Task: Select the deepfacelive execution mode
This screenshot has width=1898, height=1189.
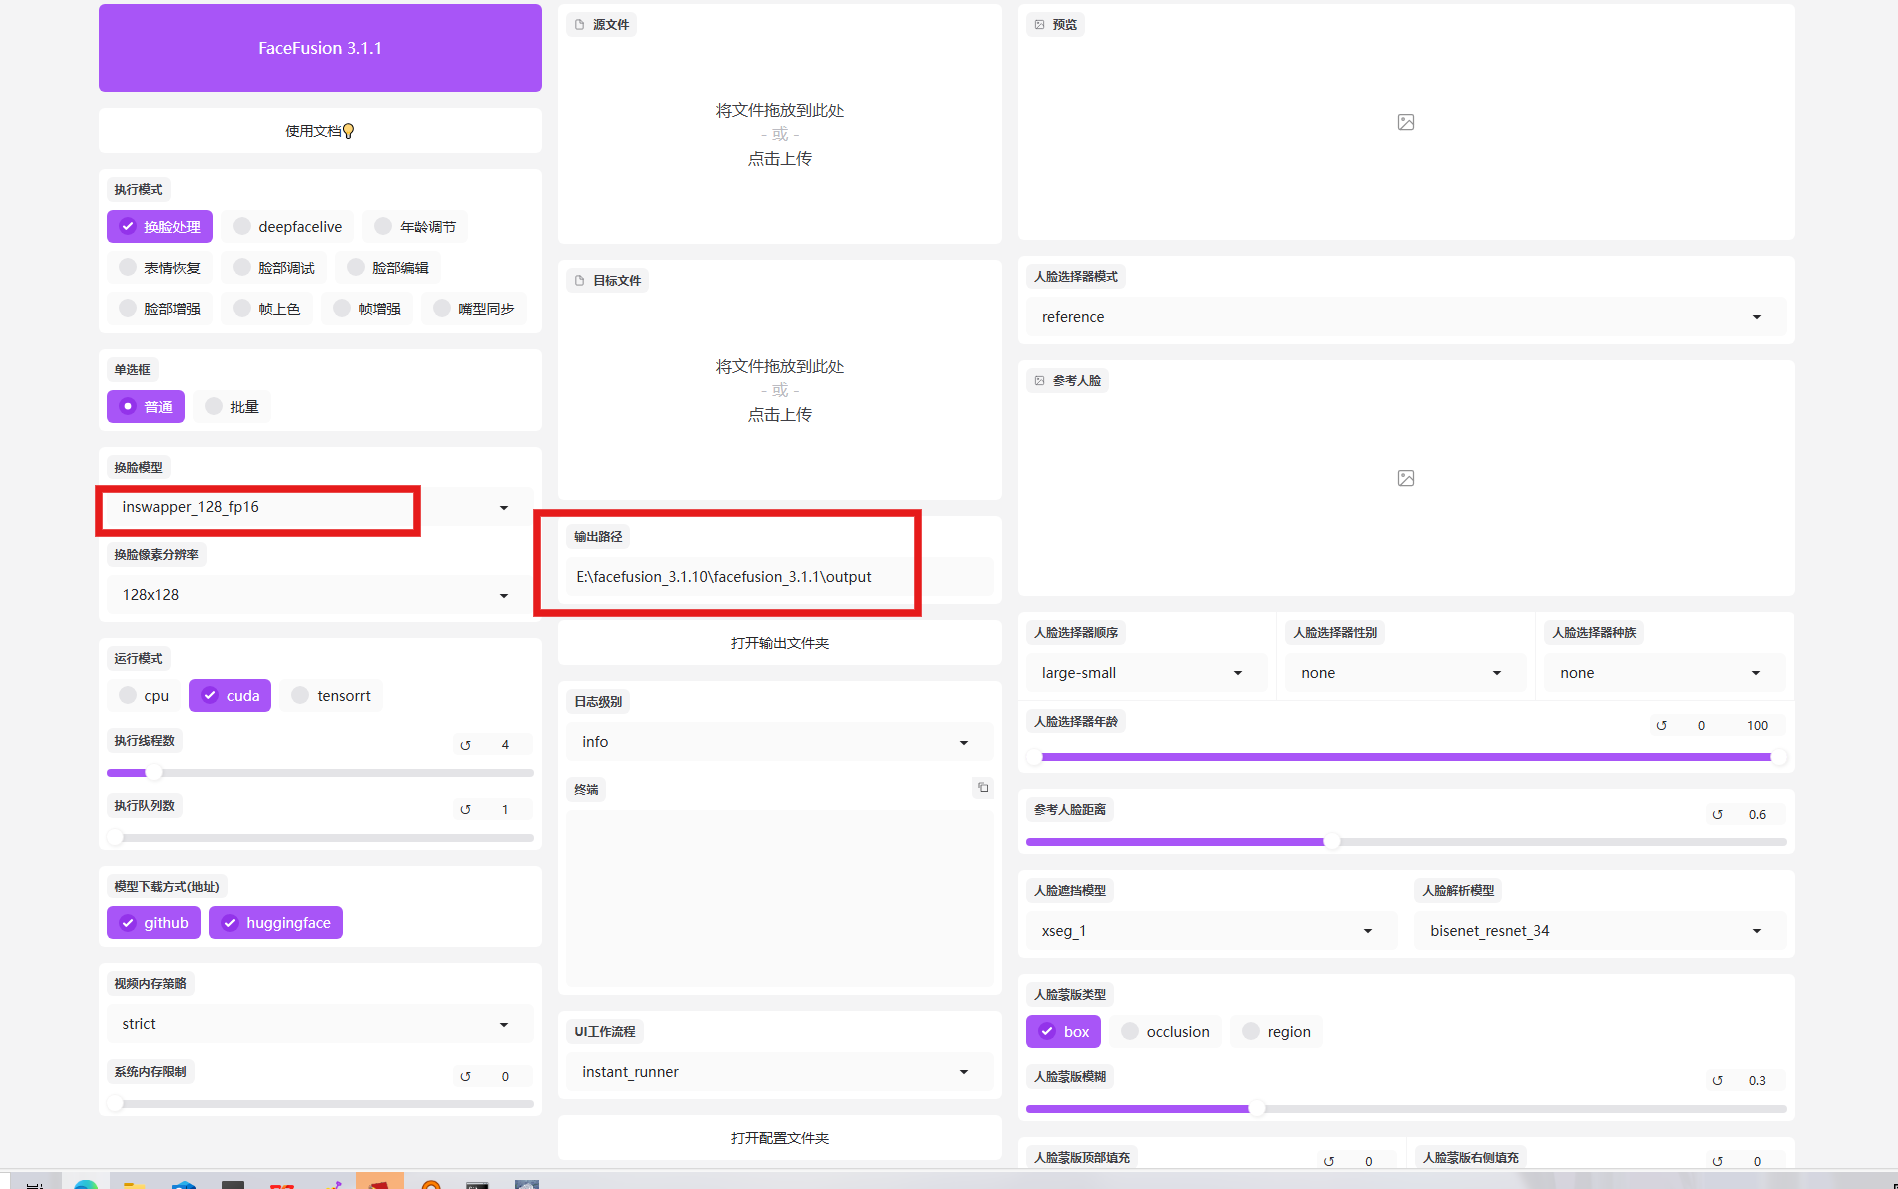Action: (x=288, y=227)
